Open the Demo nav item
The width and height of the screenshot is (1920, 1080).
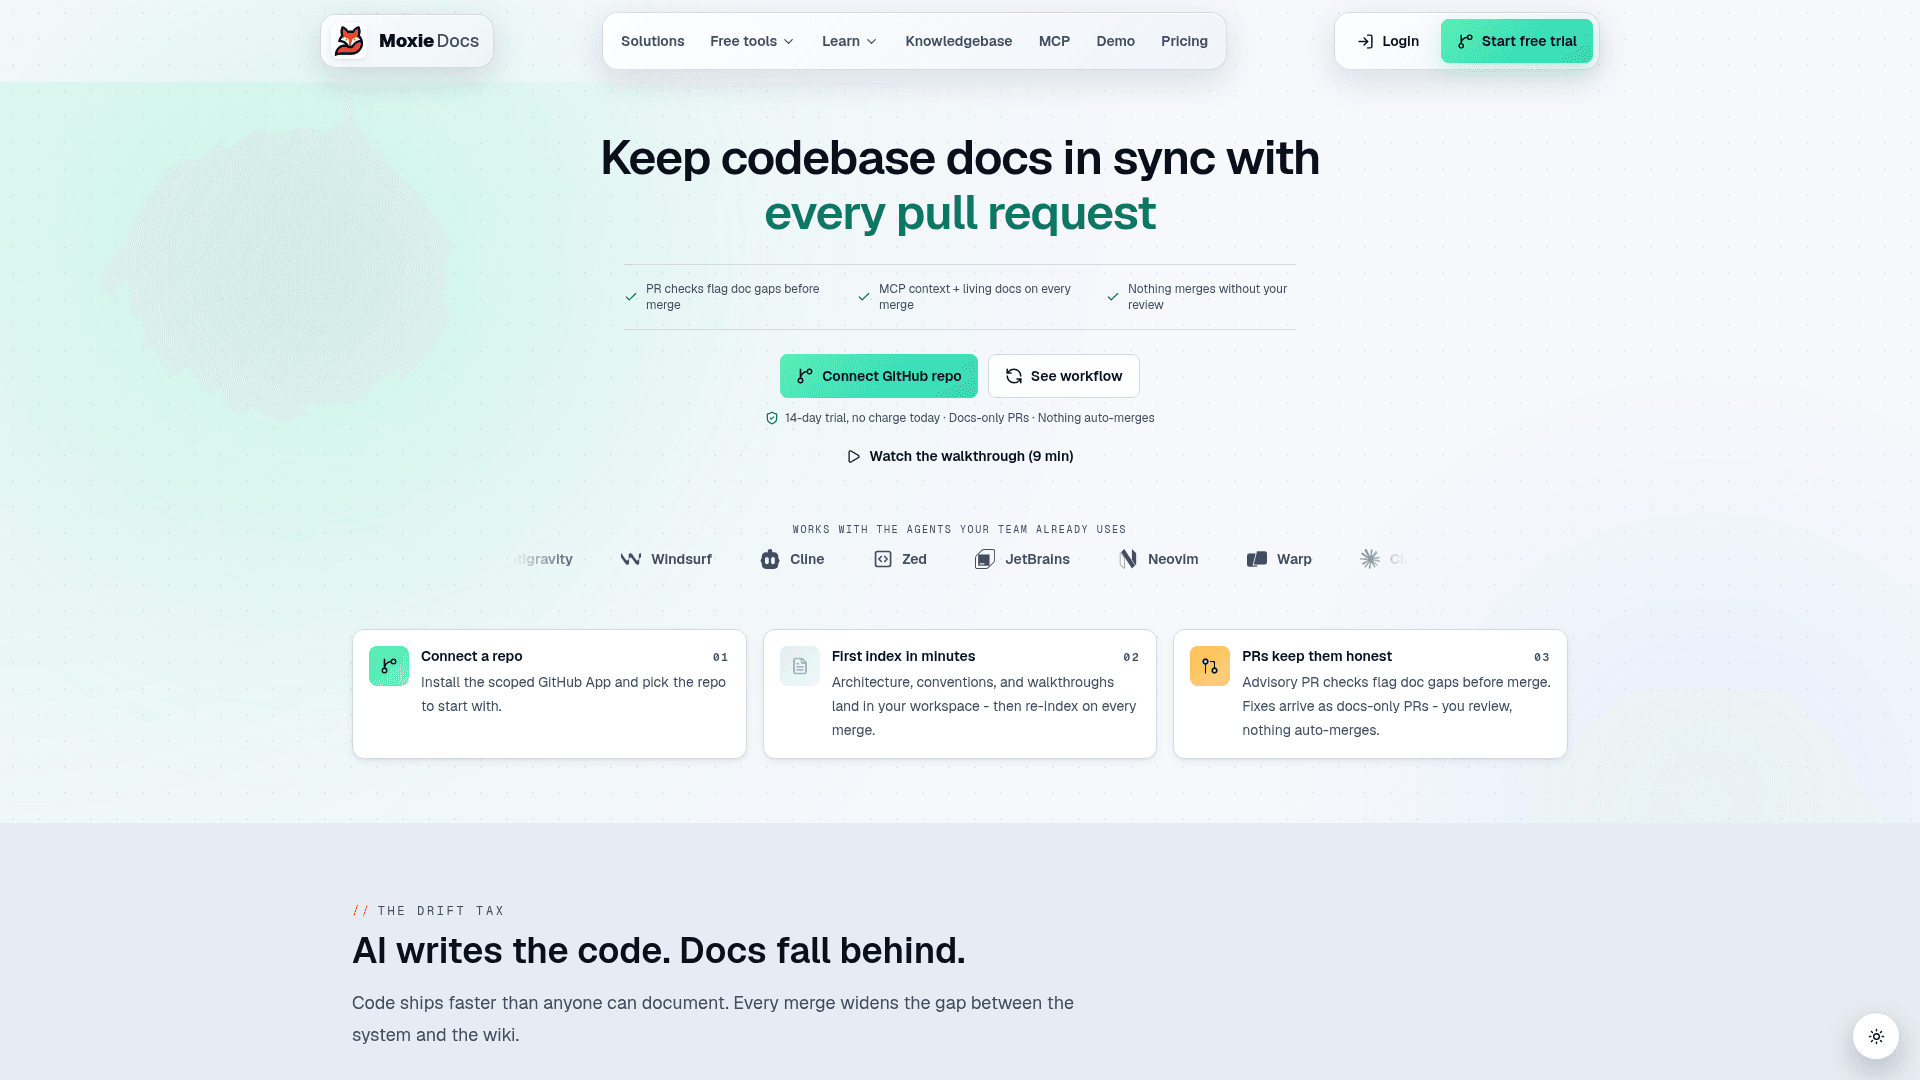1115,41
